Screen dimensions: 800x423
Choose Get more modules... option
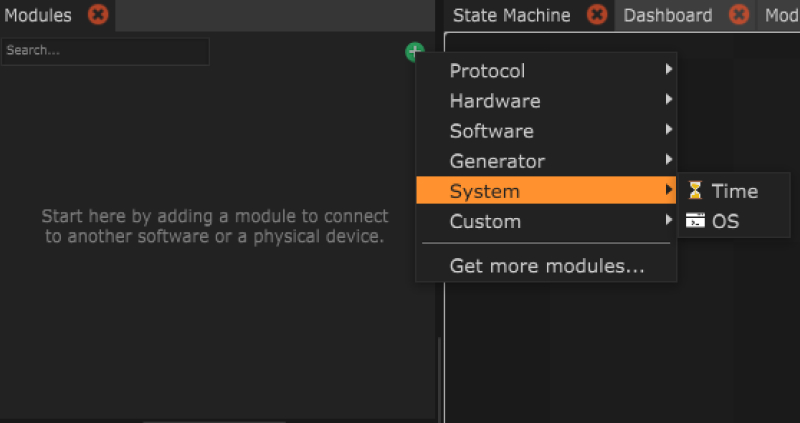point(546,266)
